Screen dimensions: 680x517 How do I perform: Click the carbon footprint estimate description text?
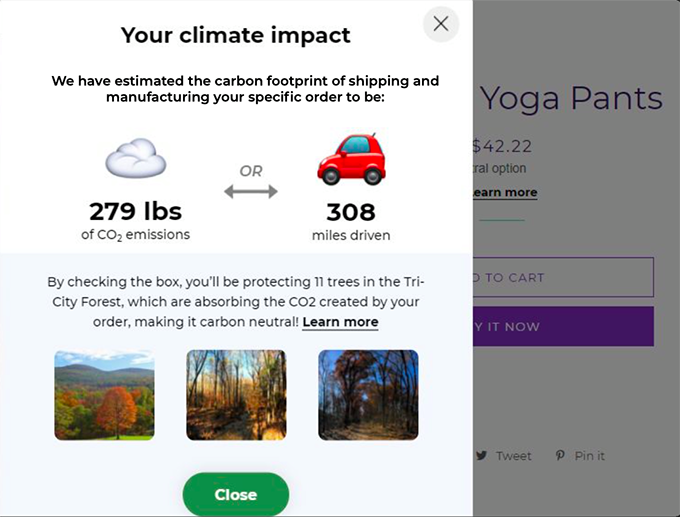(245, 90)
